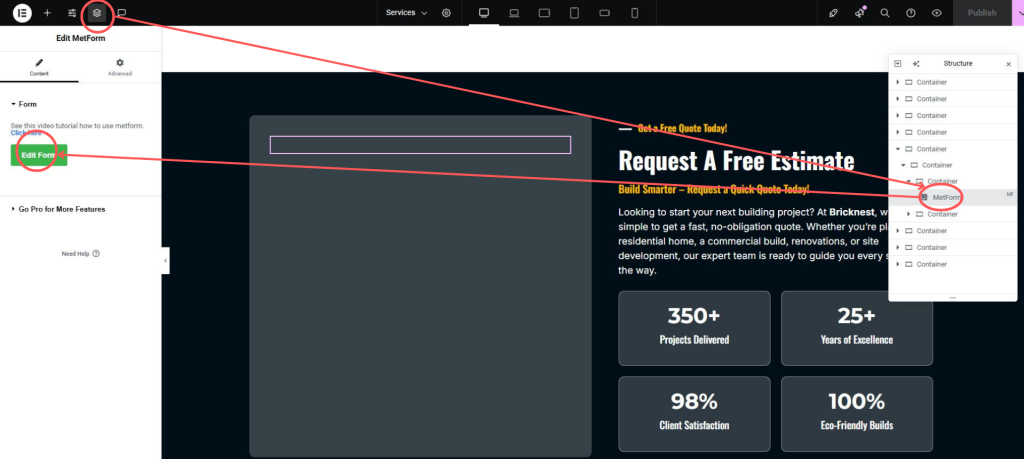Screen dimensions: 1024x459
Task: Open Site Settings sliders icon
Action: [72, 13]
